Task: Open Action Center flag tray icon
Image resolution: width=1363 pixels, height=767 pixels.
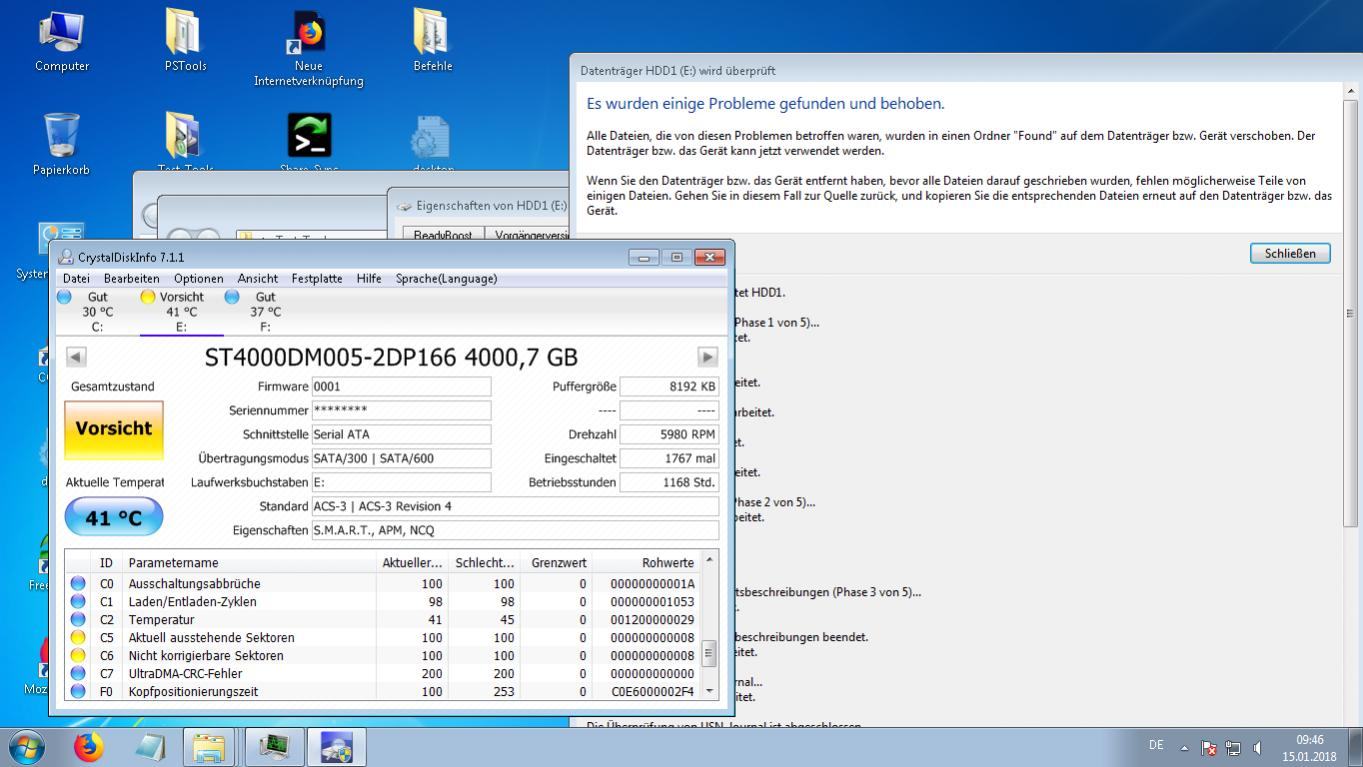Action: pyautogui.click(x=1209, y=747)
